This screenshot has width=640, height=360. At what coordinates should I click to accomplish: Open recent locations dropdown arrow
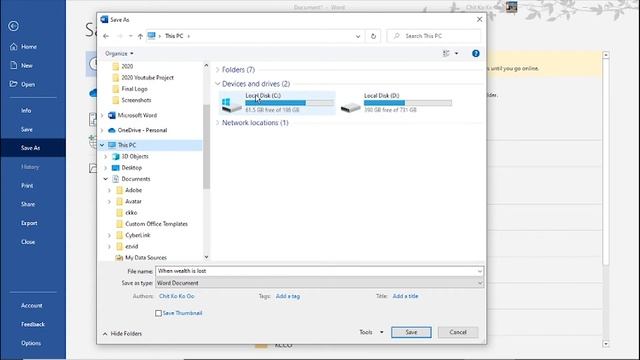pyautogui.click(x=131, y=36)
